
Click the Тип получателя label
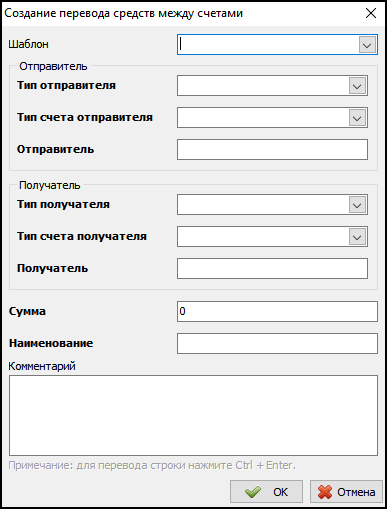point(63,204)
